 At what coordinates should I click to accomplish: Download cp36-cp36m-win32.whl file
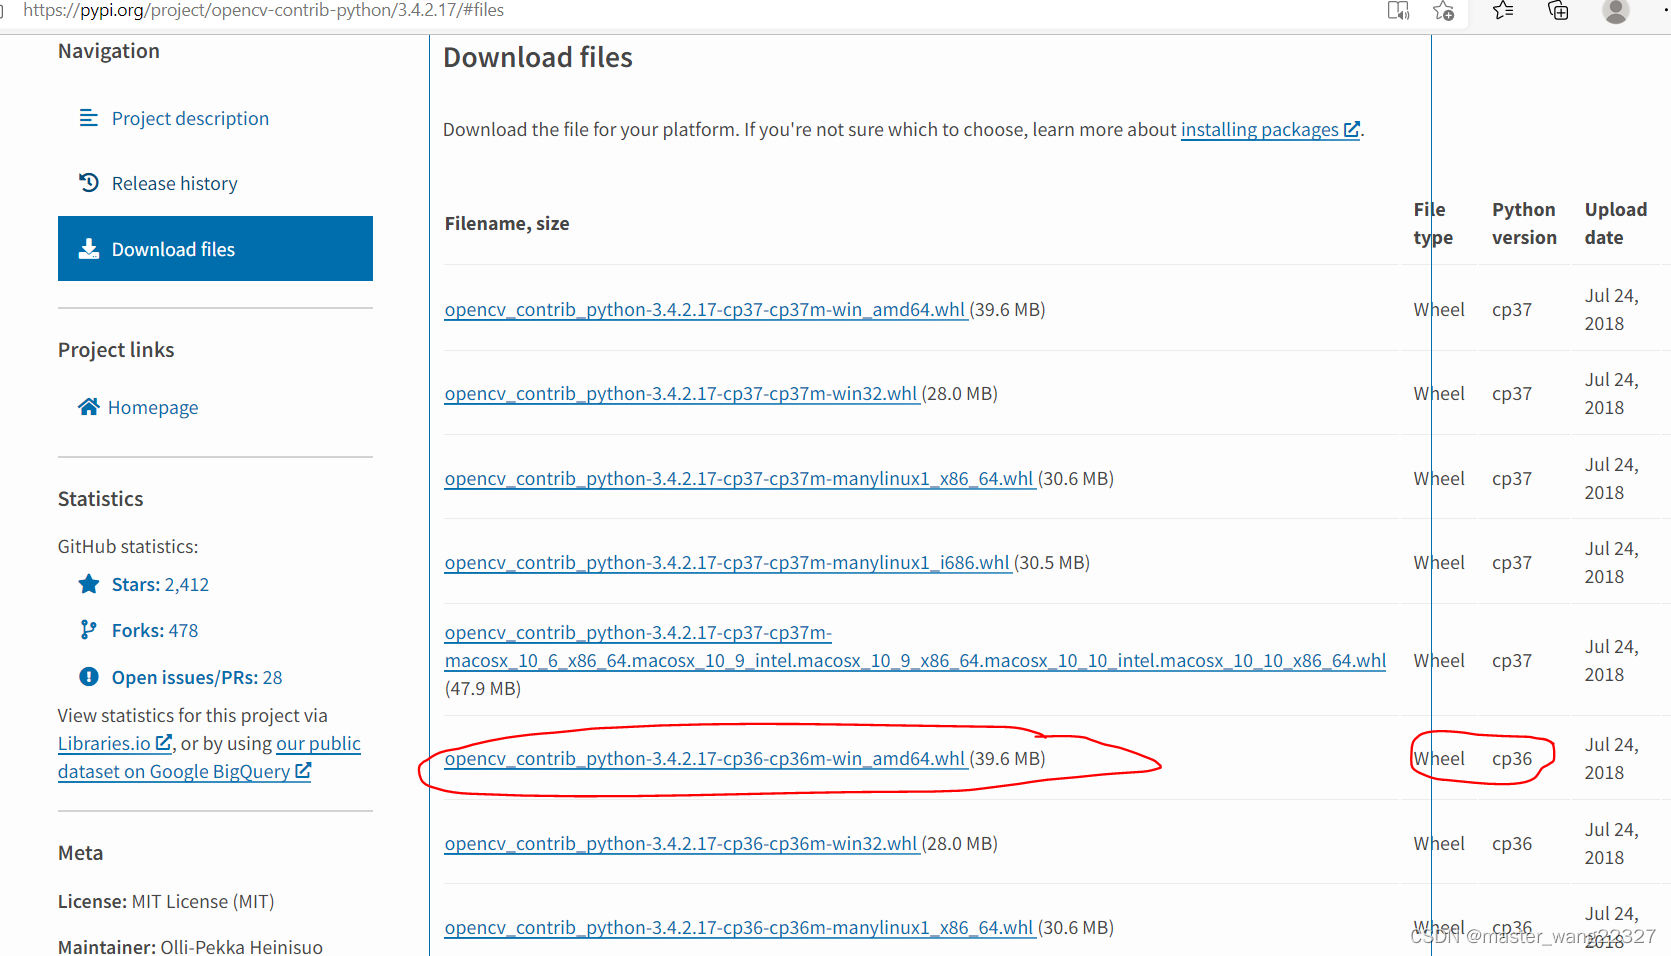681,843
